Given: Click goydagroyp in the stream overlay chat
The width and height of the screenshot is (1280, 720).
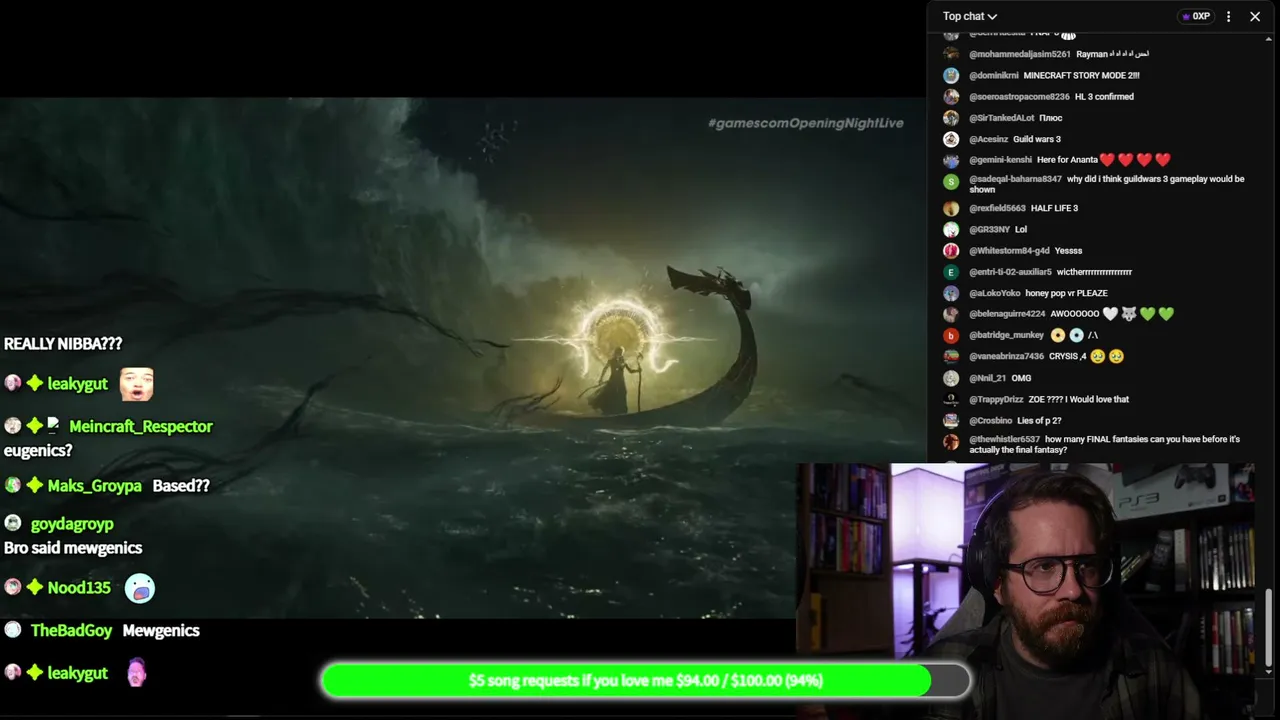Looking at the screenshot, I should [72, 524].
